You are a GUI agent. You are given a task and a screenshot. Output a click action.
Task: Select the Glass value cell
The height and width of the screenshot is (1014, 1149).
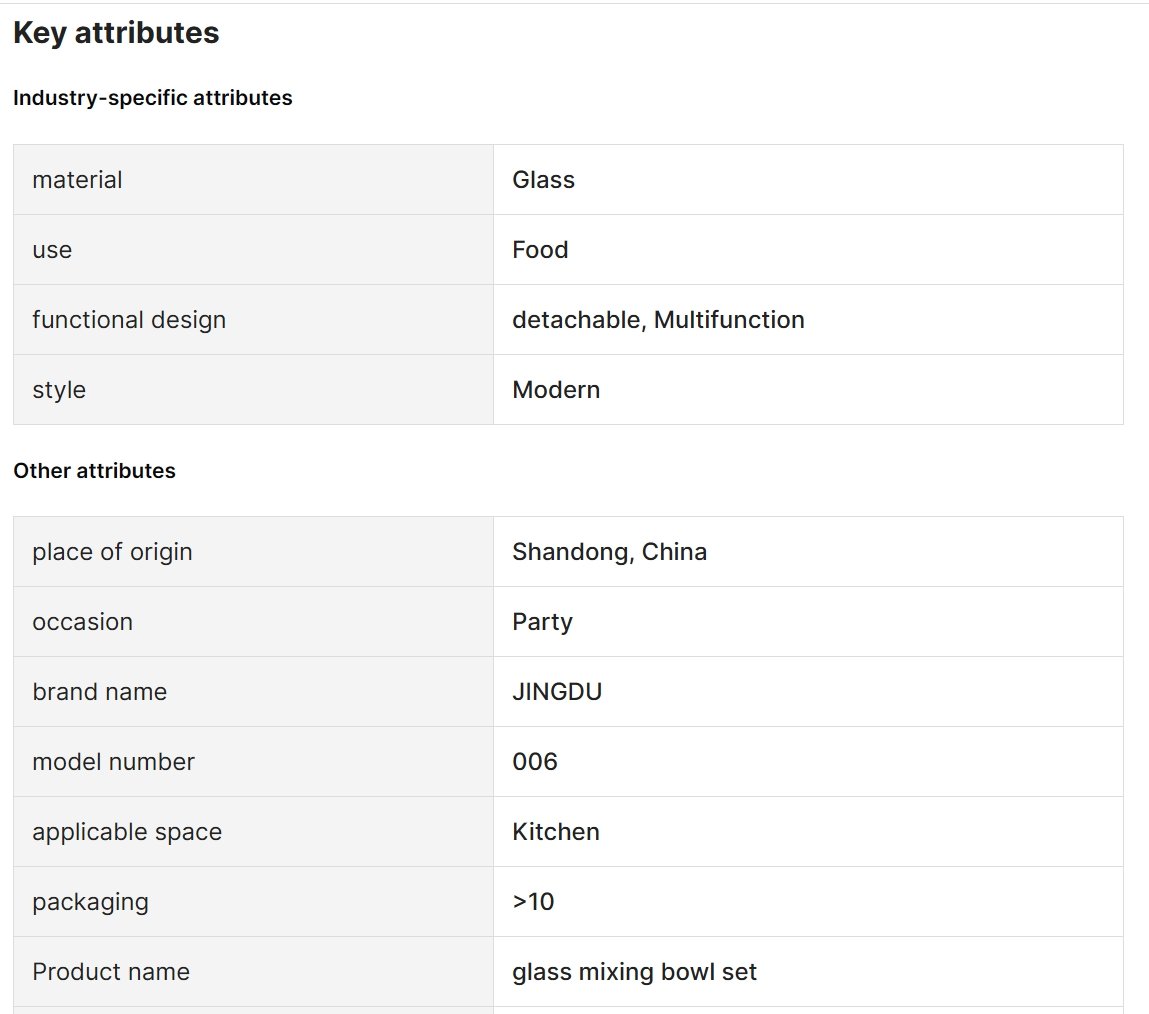[808, 180]
